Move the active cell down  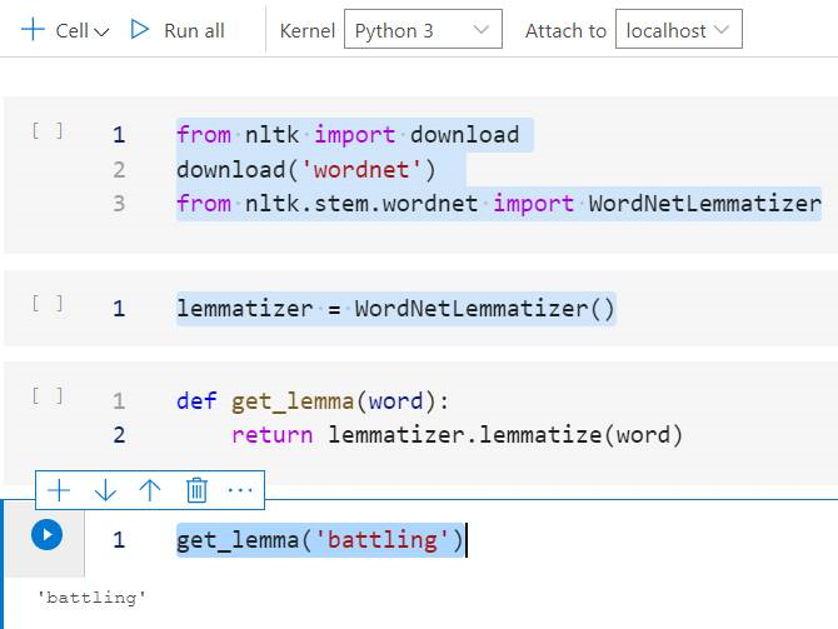coord(105,490)
